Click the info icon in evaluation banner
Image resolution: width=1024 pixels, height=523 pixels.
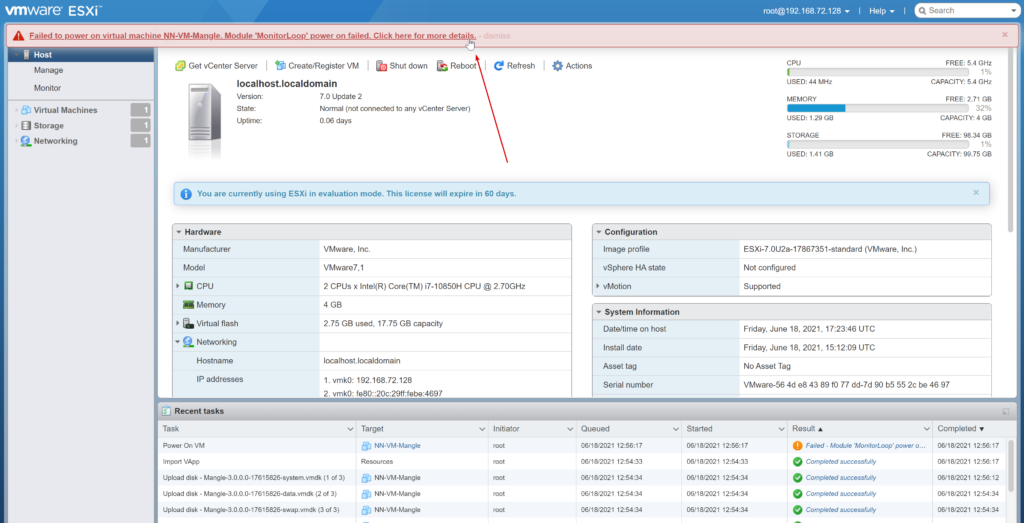186,194
